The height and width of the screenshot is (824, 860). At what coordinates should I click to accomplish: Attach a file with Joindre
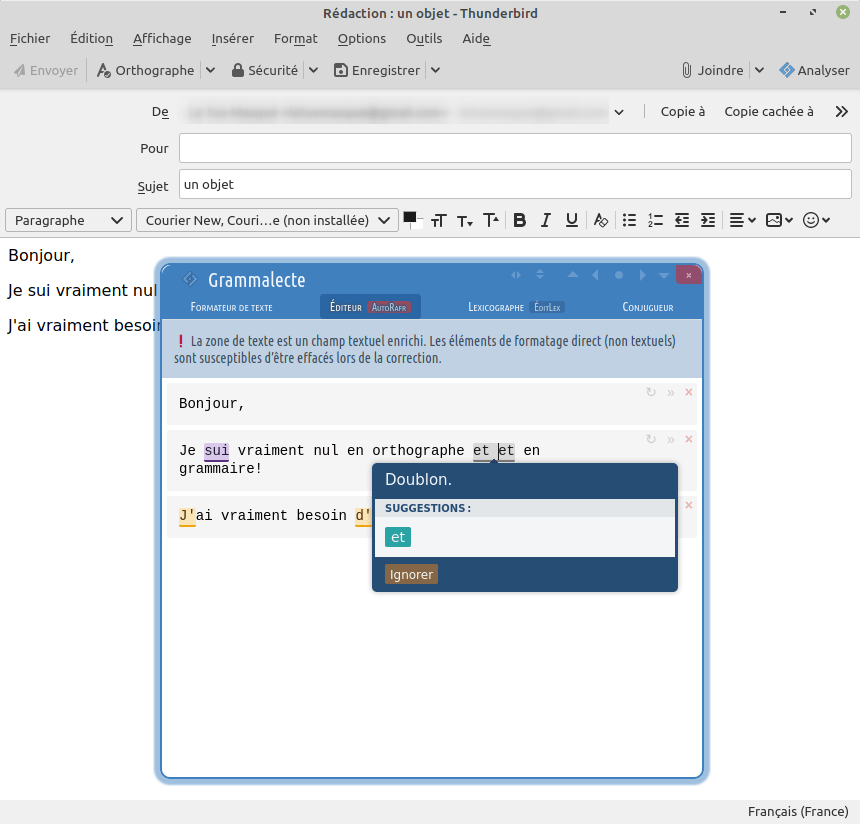[712, 70]
